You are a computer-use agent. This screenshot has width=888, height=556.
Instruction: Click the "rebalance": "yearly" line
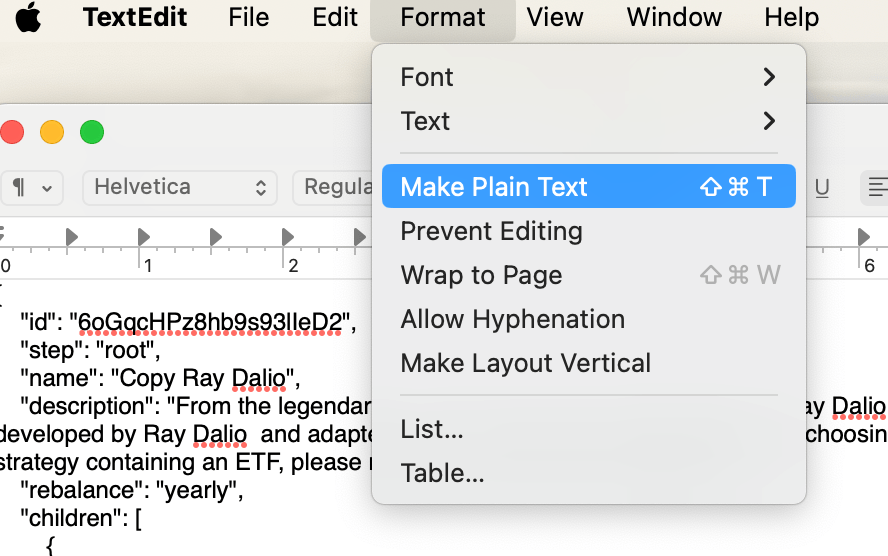[x=131, y=490]
